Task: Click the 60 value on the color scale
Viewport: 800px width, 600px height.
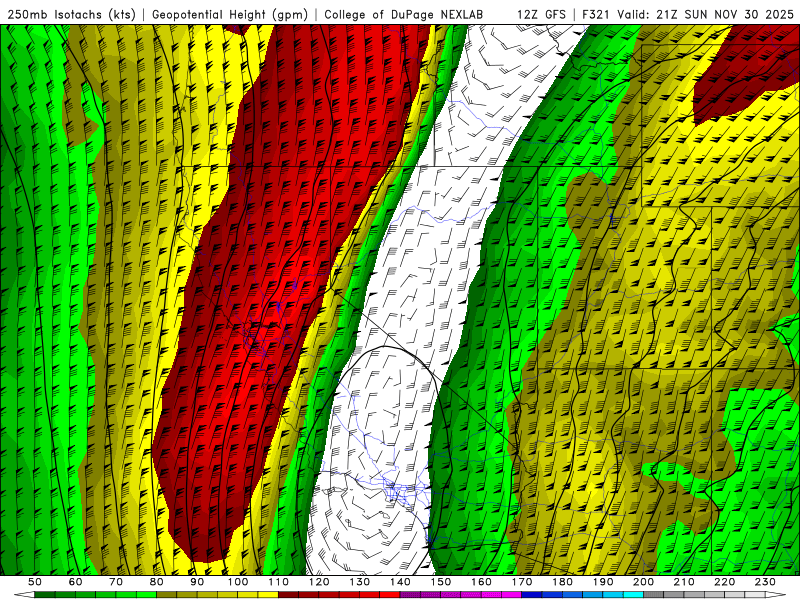Action: [x=75, y=582]
